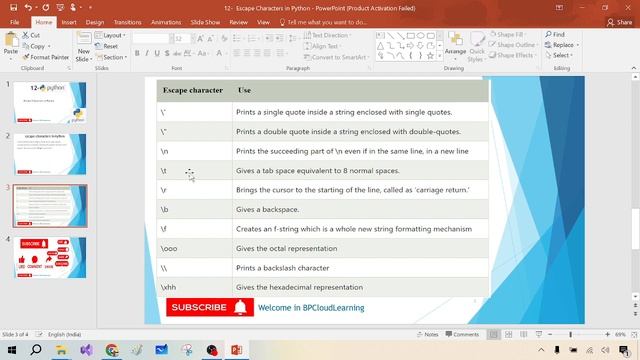Switch to the Design tab

pyautogui.click(x=95, y=22)
